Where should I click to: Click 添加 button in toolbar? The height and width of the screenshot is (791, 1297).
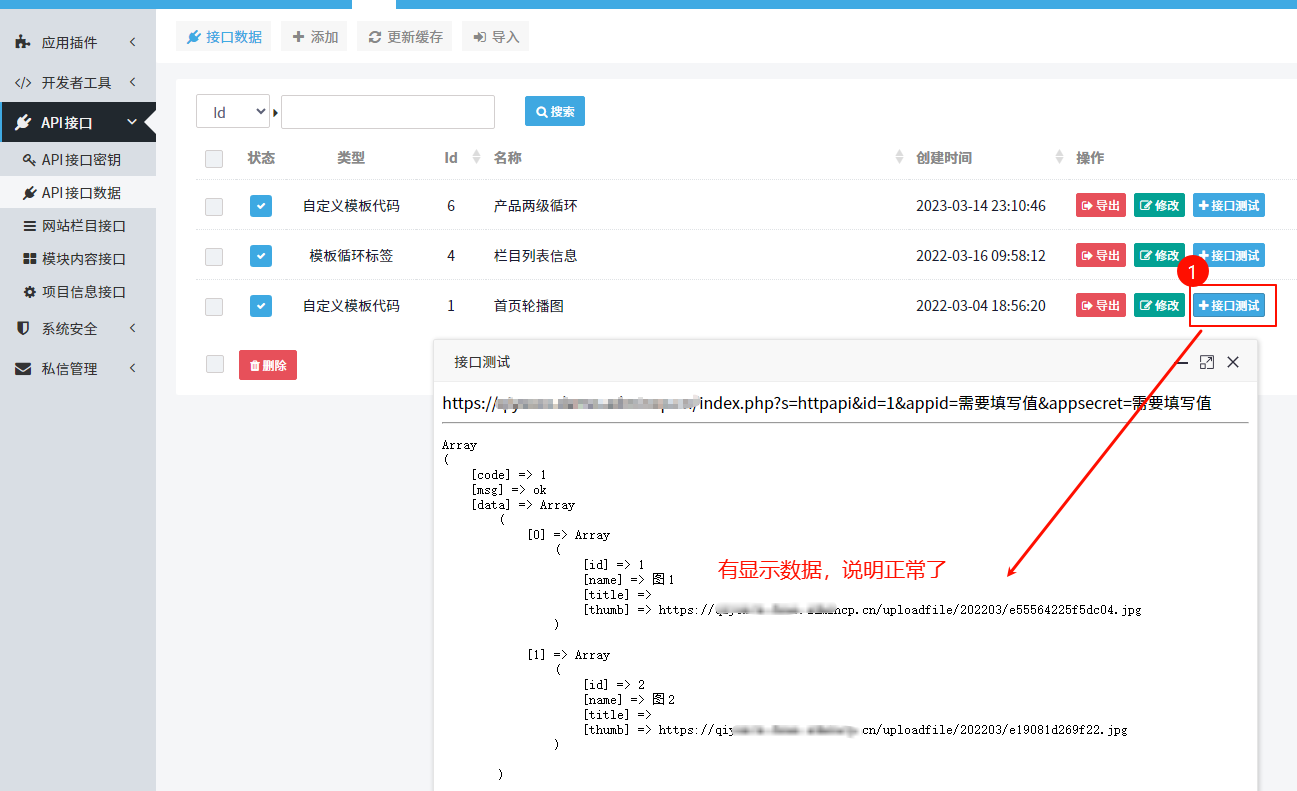[x=315, y=37]
